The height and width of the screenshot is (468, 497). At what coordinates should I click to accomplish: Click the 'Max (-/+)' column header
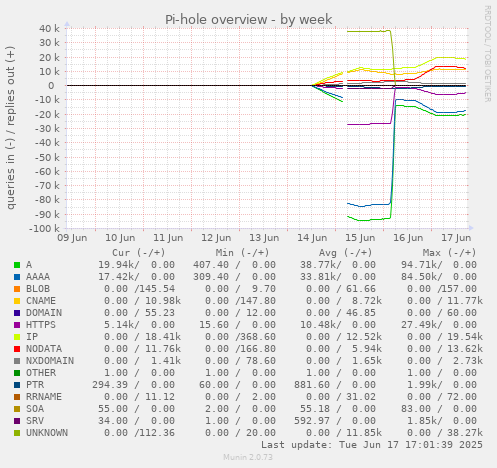(450, 253)
